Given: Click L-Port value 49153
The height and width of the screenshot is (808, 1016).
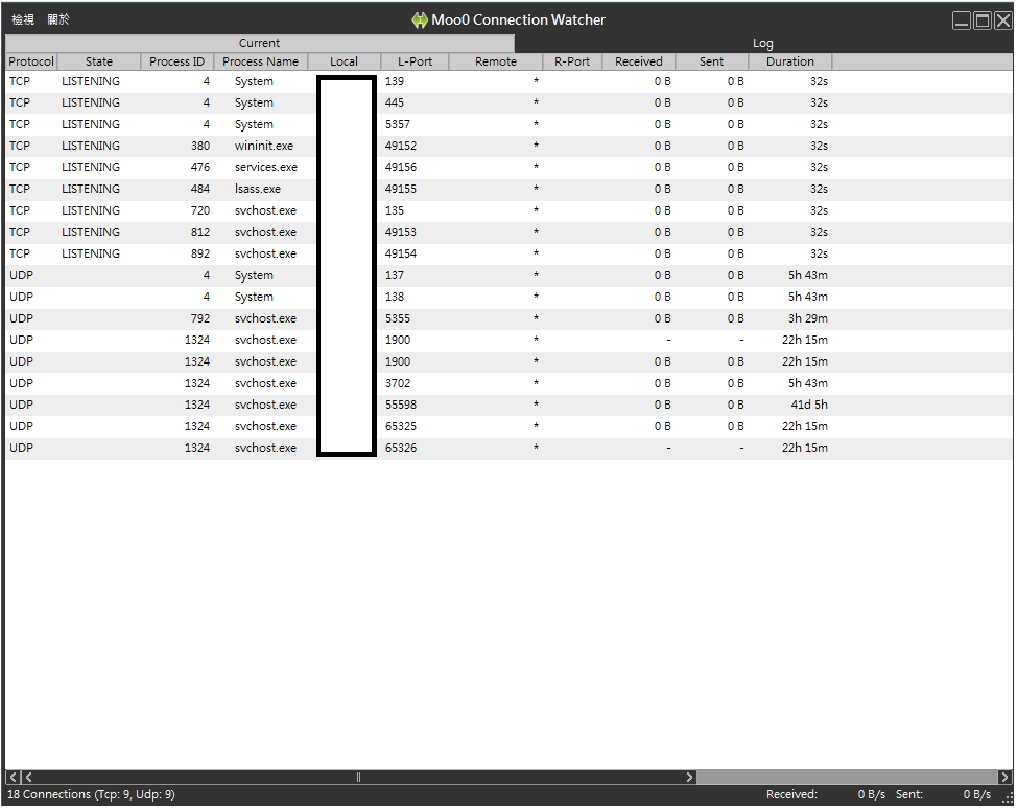Looking at the screenshot, I should [x=400, y=232].
